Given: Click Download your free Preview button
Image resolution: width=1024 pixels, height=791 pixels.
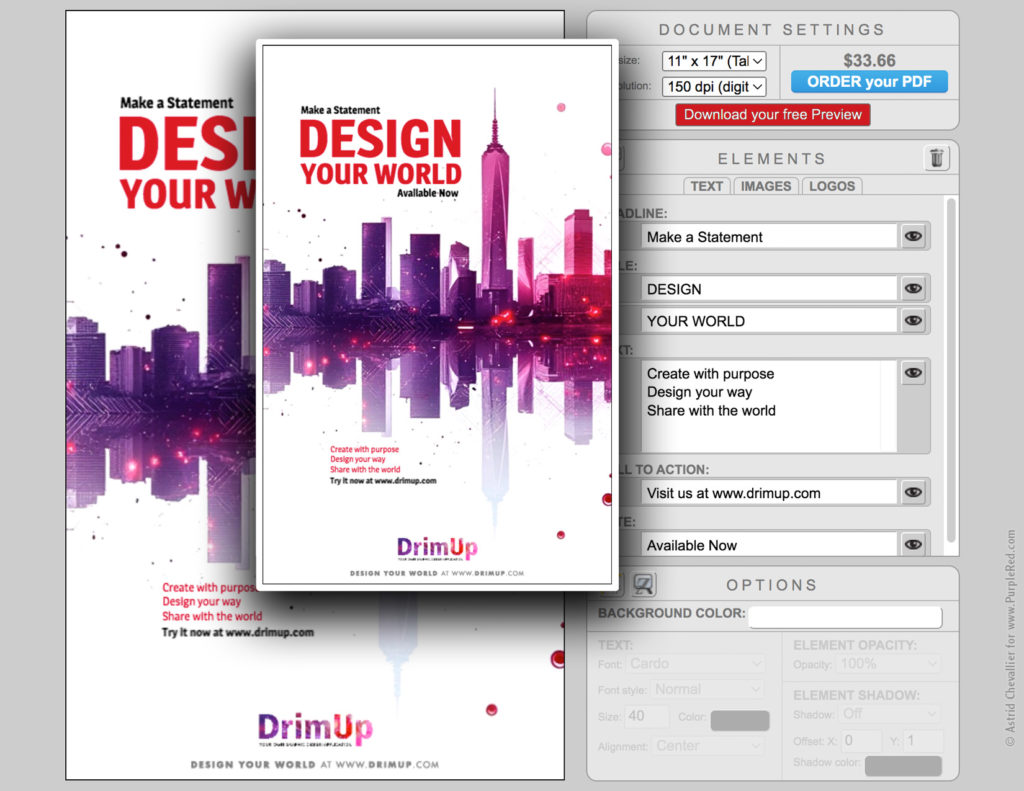Looking at the screenshot, I should pyautogui.click(x=773, y=115).
